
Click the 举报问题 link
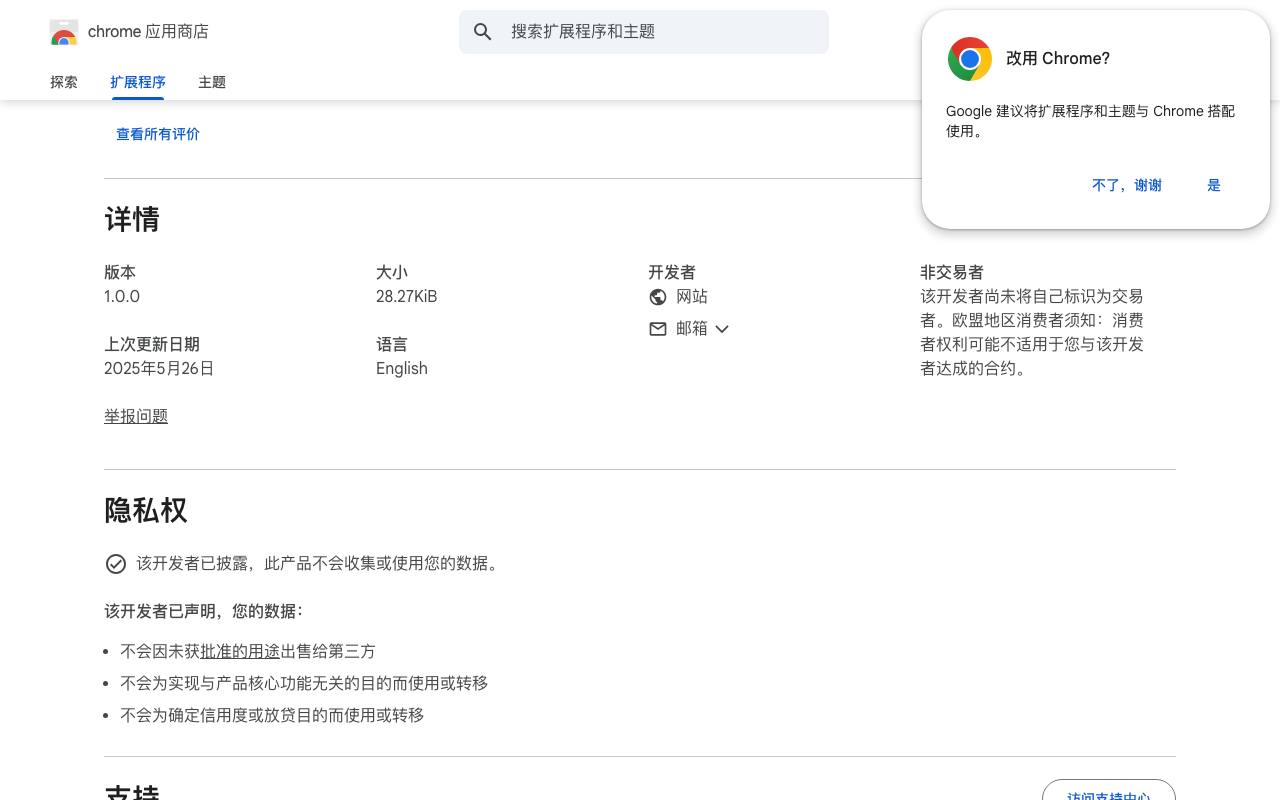coord(136,416)
